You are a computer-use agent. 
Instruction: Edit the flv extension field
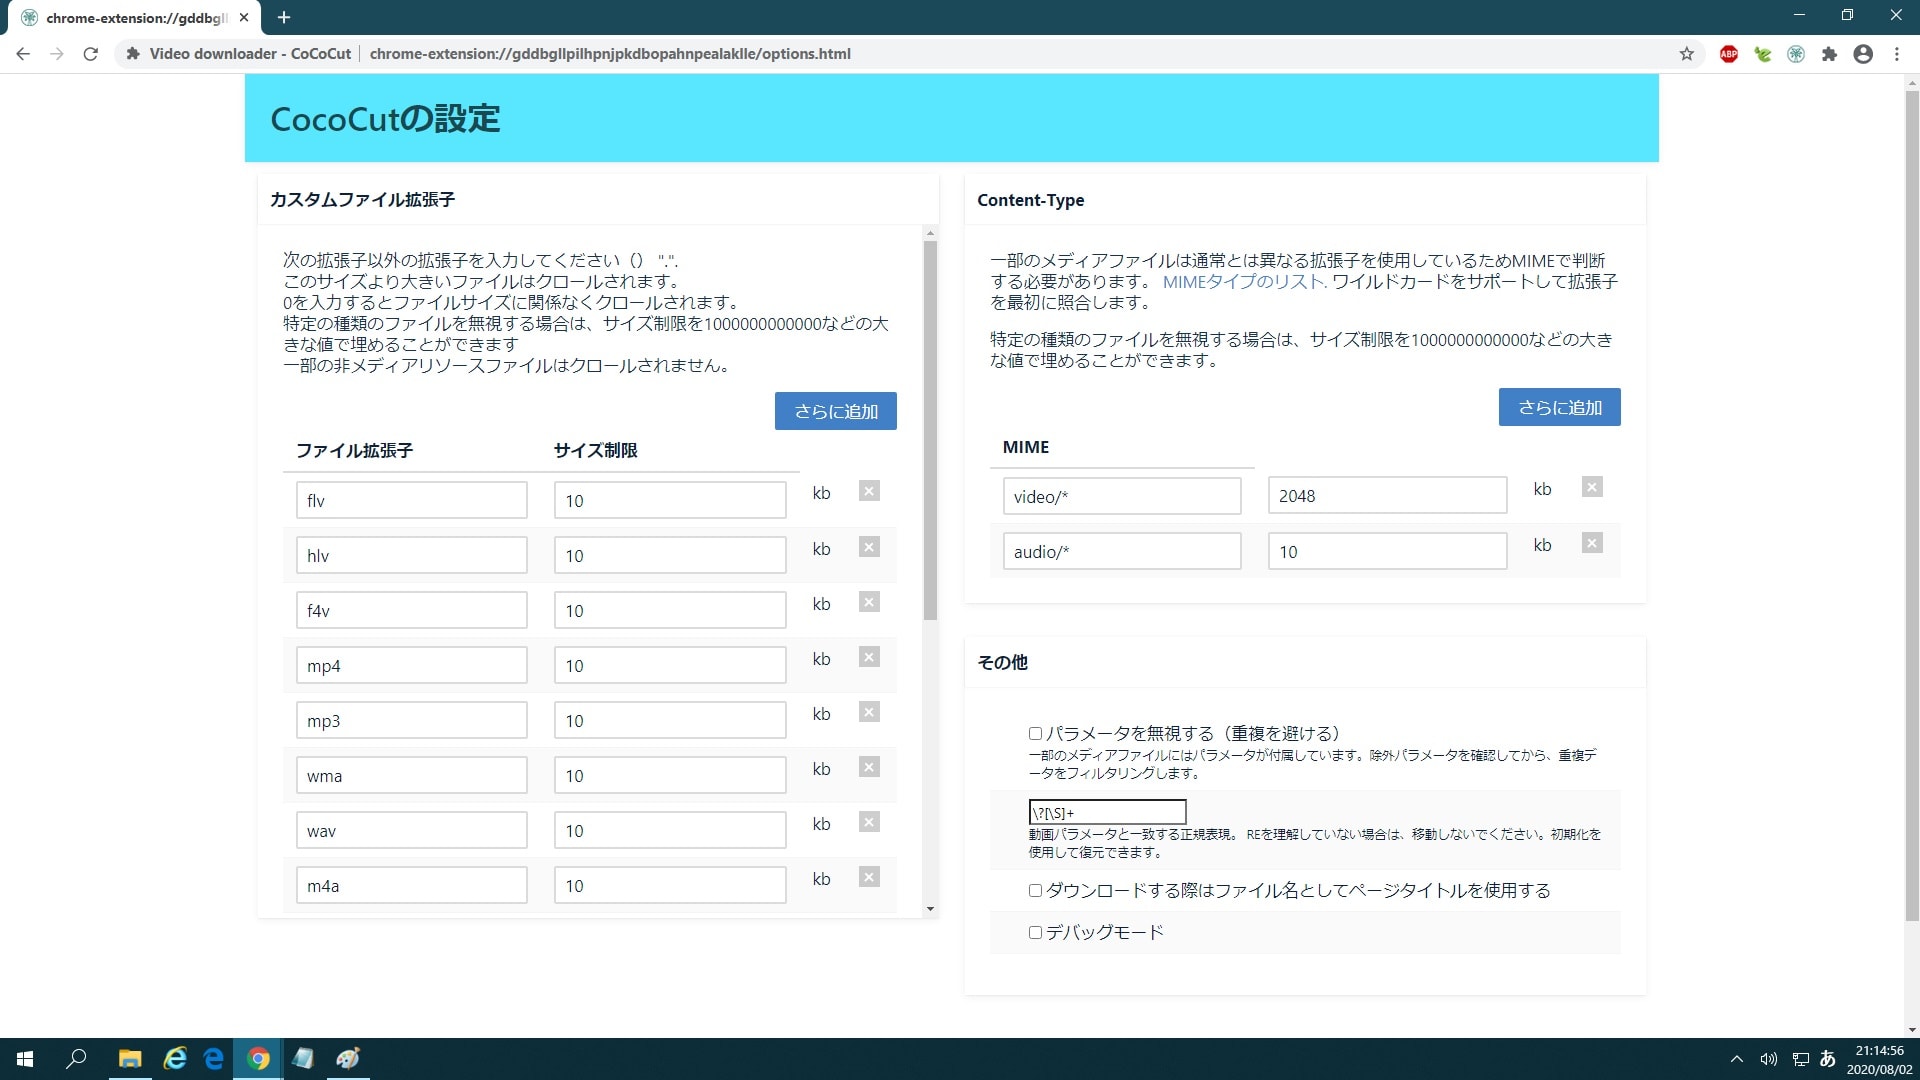coord(411,500)
